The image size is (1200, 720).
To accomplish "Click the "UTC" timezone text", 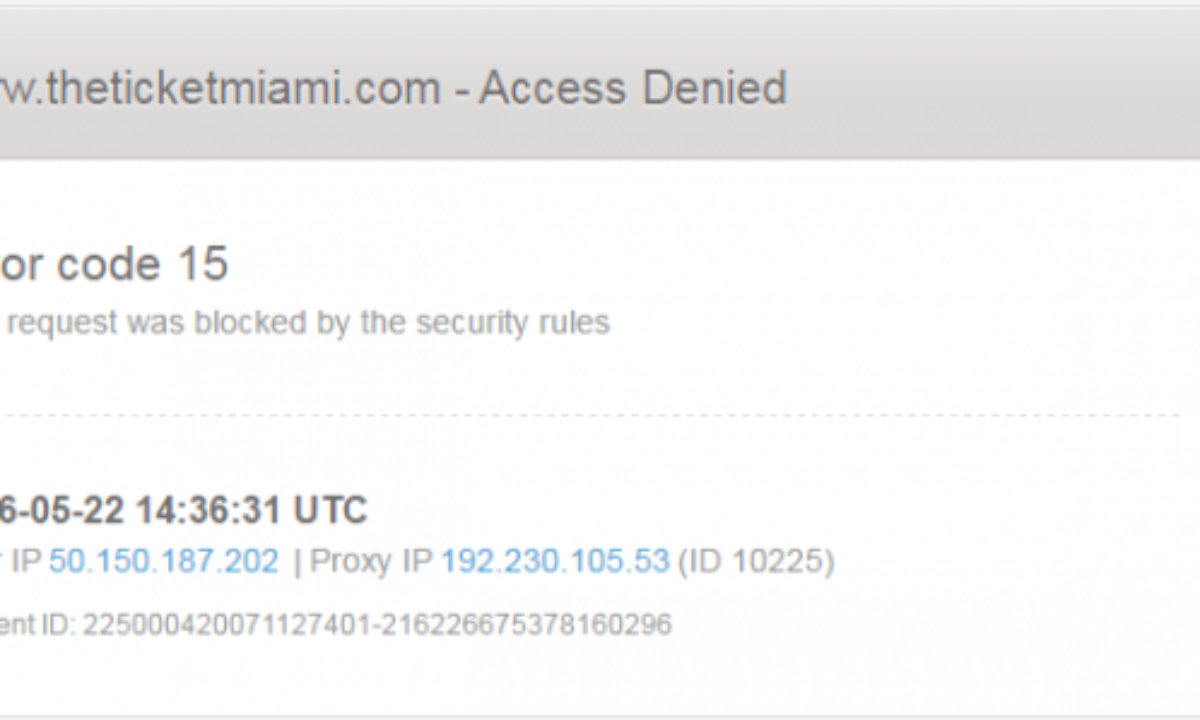I will [330, 510].
